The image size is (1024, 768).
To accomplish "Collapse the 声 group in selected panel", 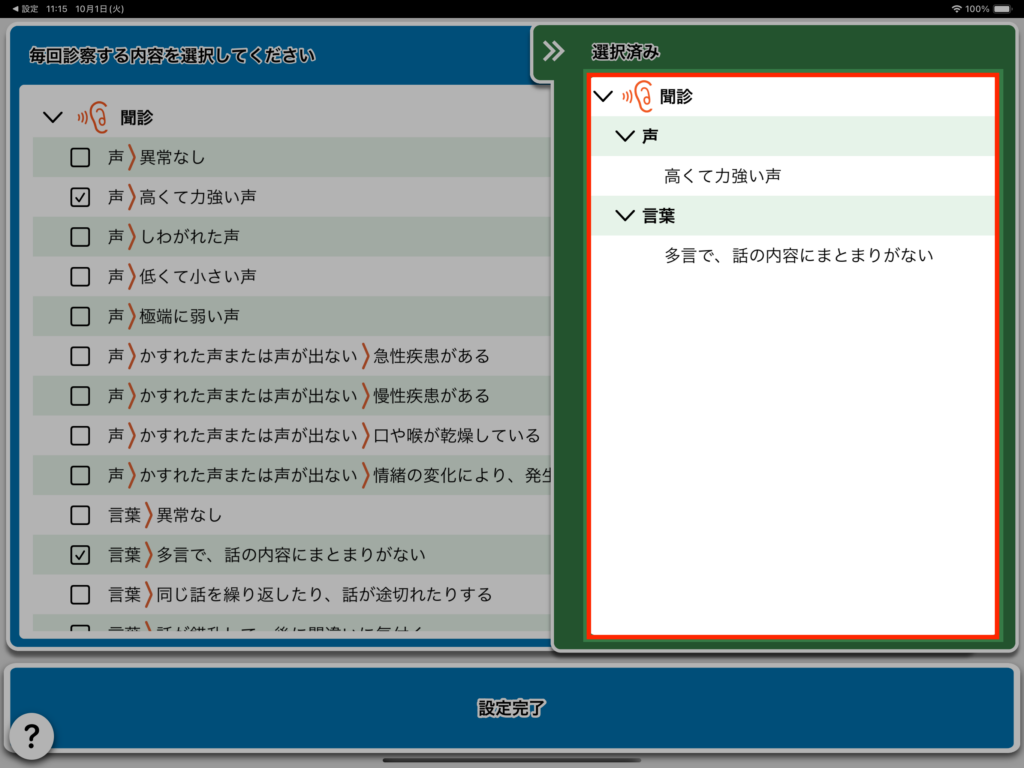I will click(626, 136).
